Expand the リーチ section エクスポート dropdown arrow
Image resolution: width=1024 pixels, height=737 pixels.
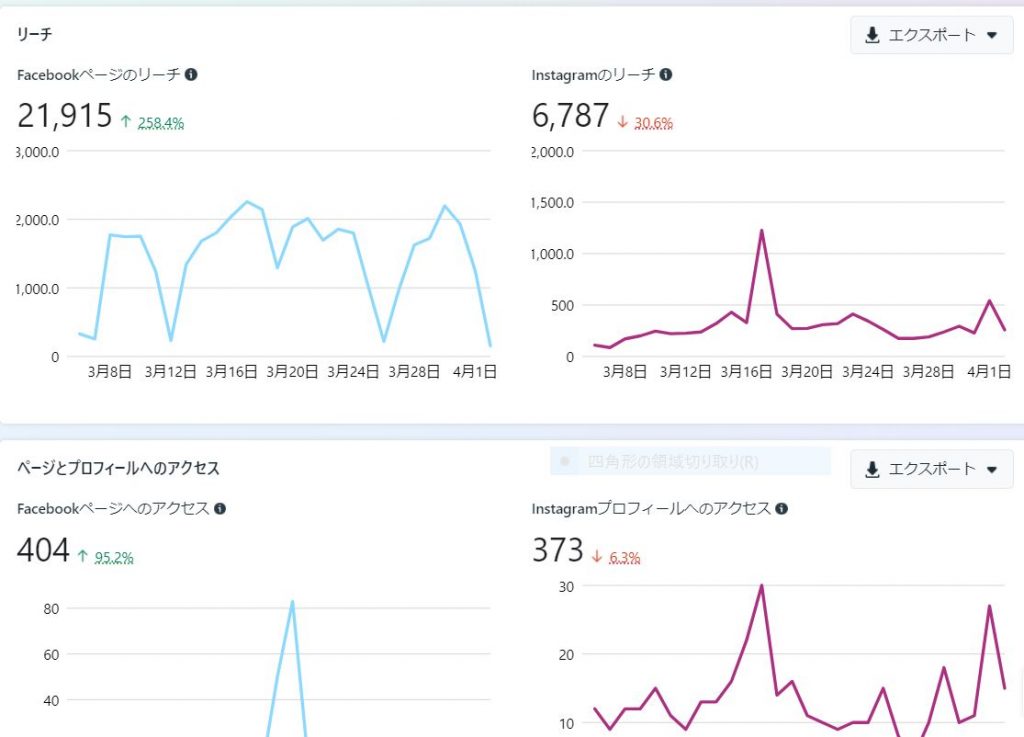992,35
